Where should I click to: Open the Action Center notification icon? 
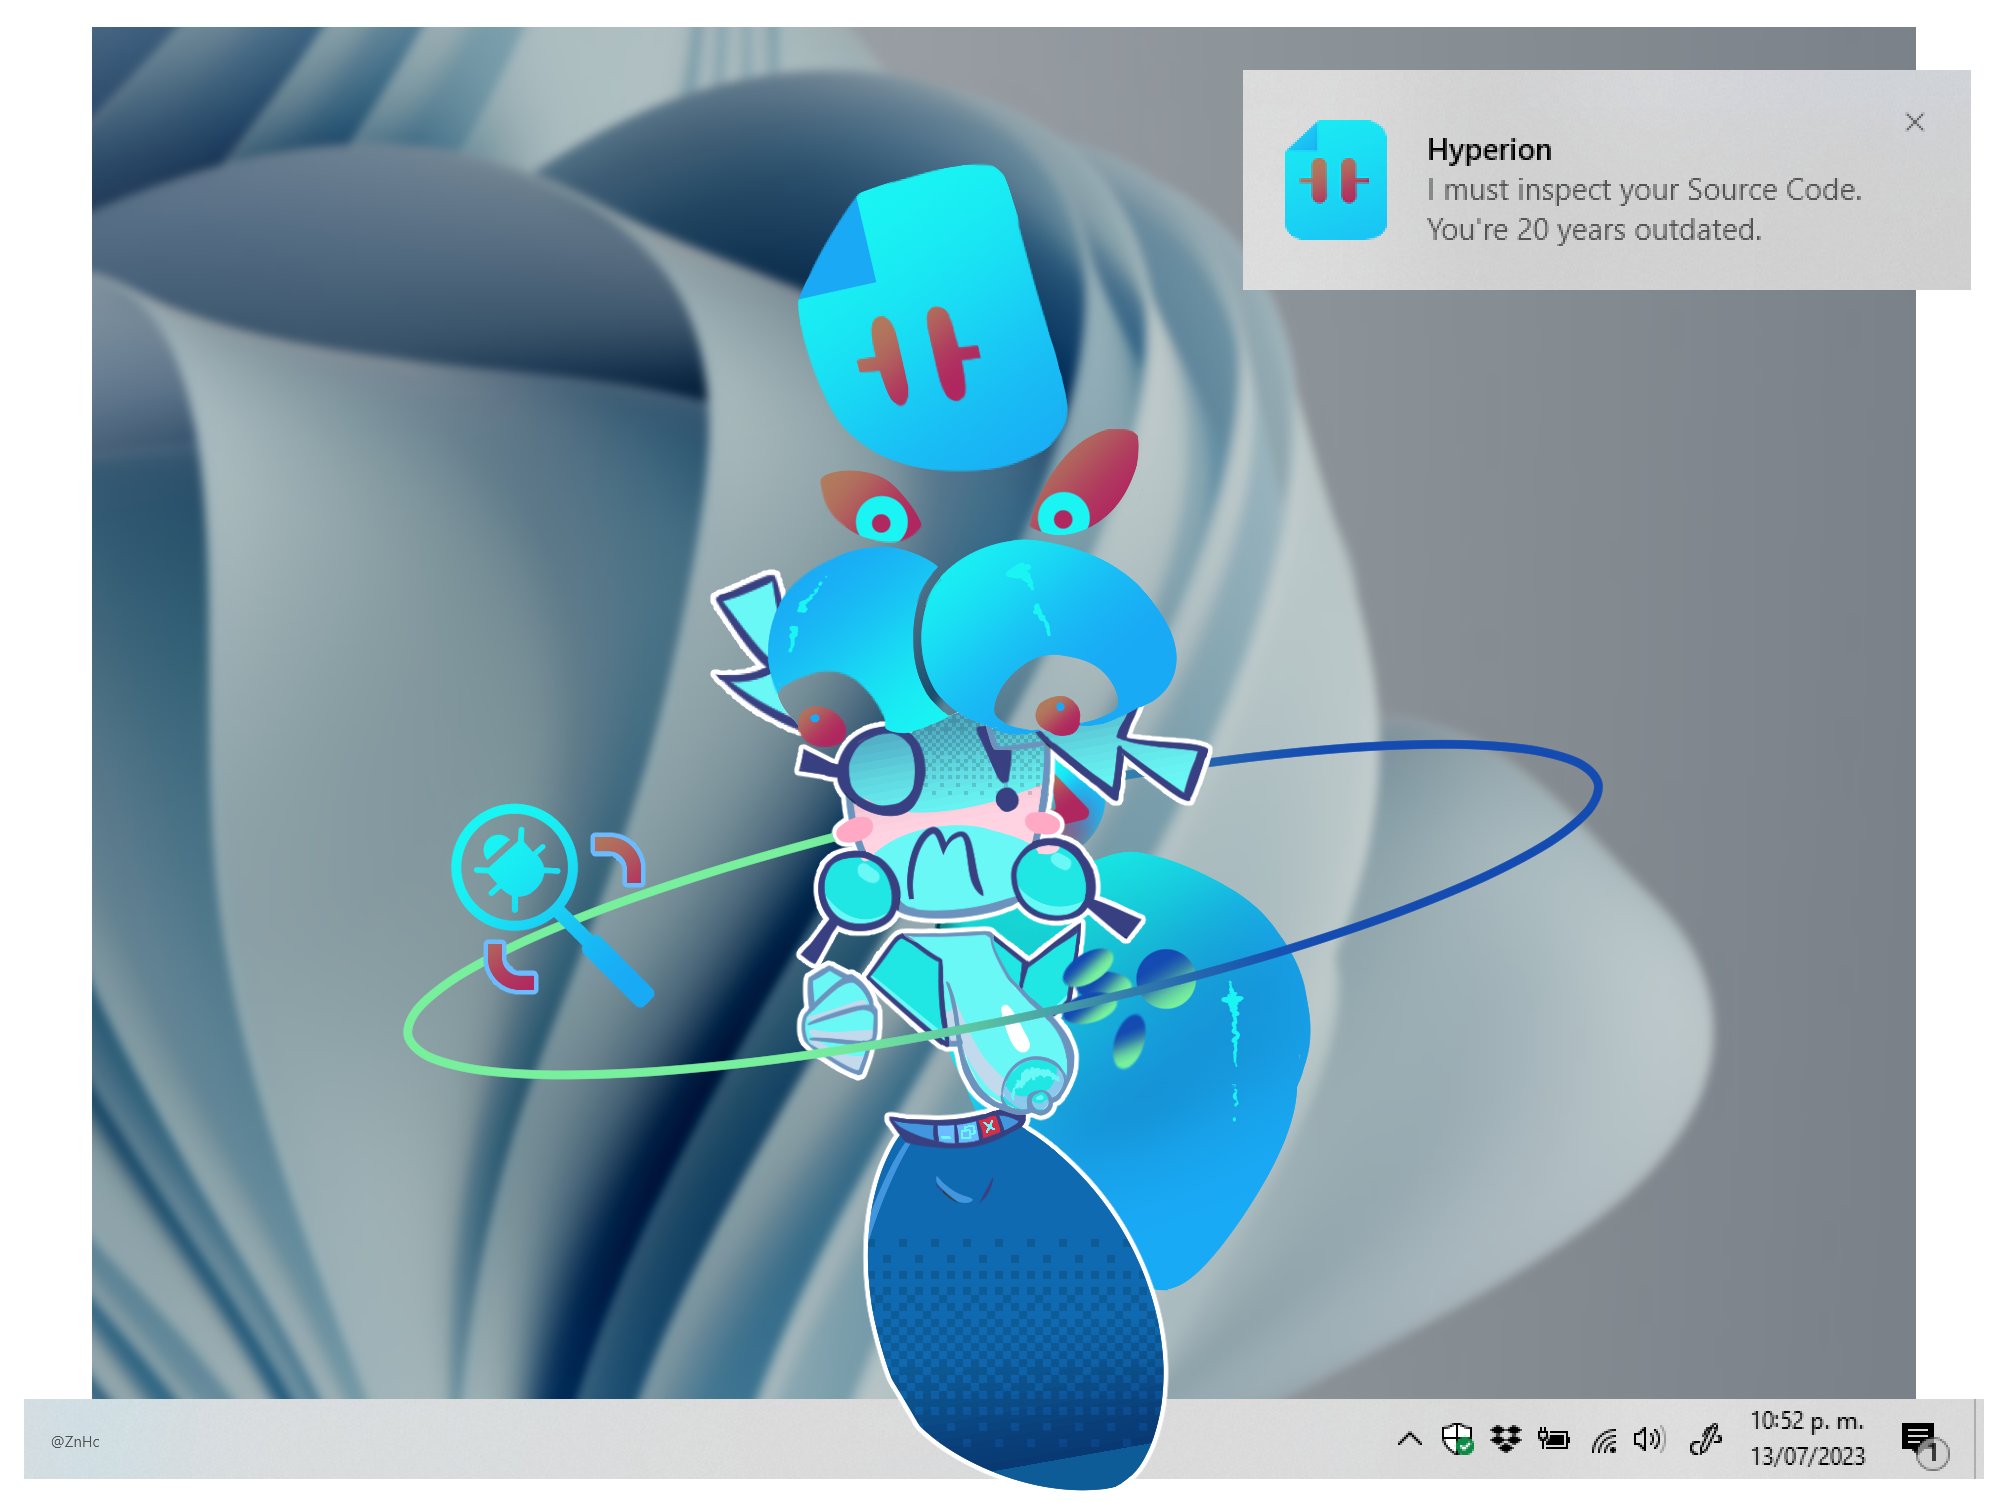1920,1439
